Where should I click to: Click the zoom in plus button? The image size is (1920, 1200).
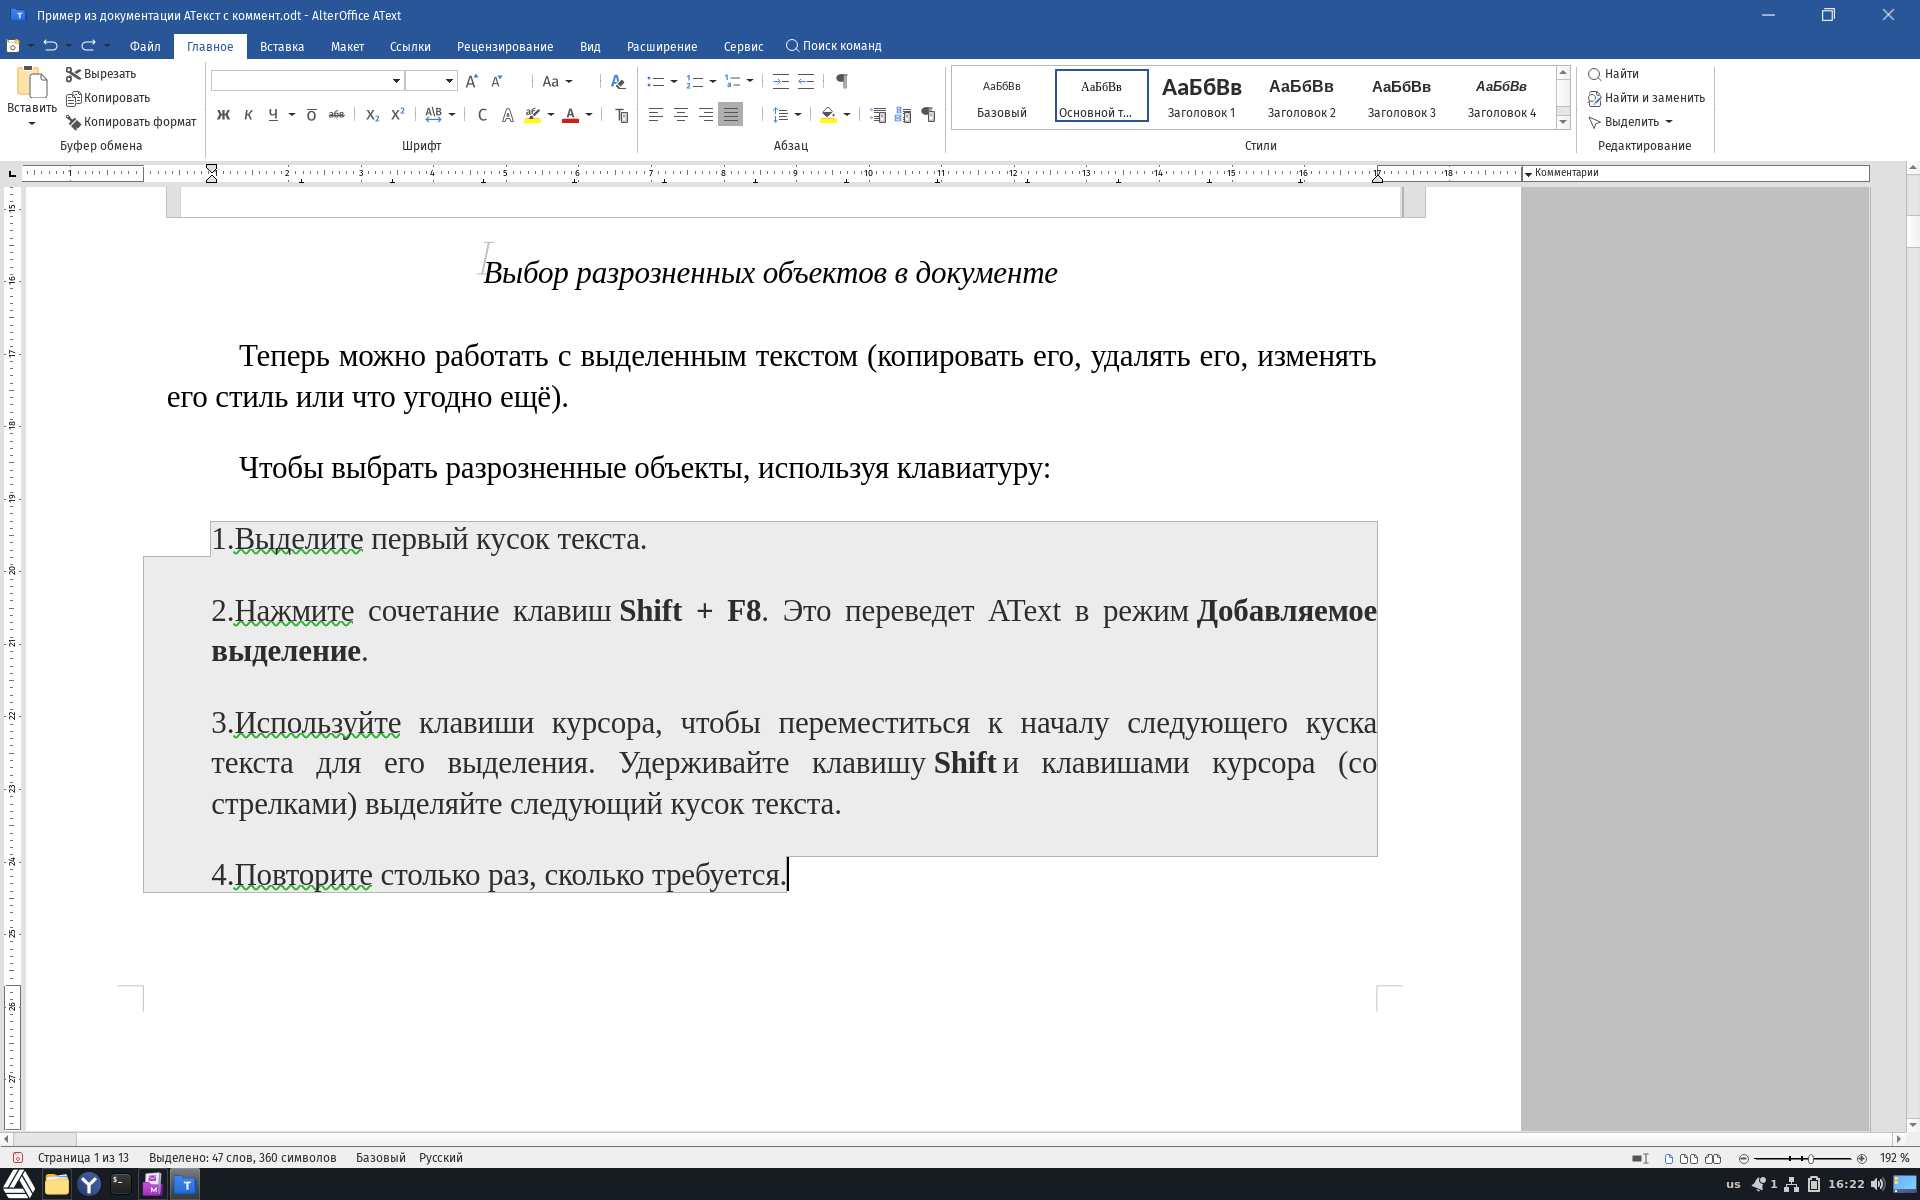click(x=1861, y=1158)
